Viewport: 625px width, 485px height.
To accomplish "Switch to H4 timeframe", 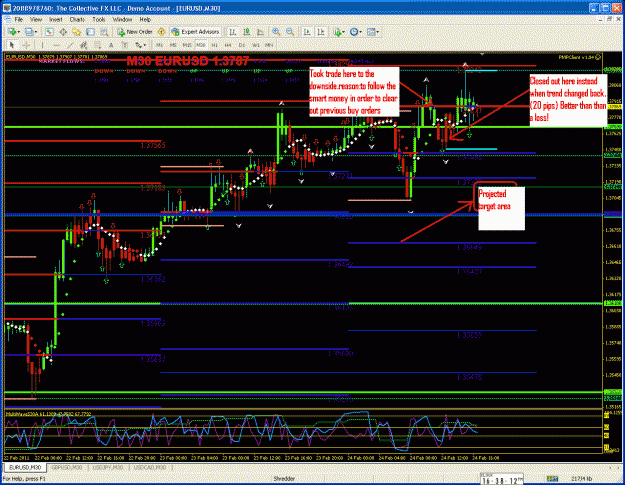I will [228, 45].
